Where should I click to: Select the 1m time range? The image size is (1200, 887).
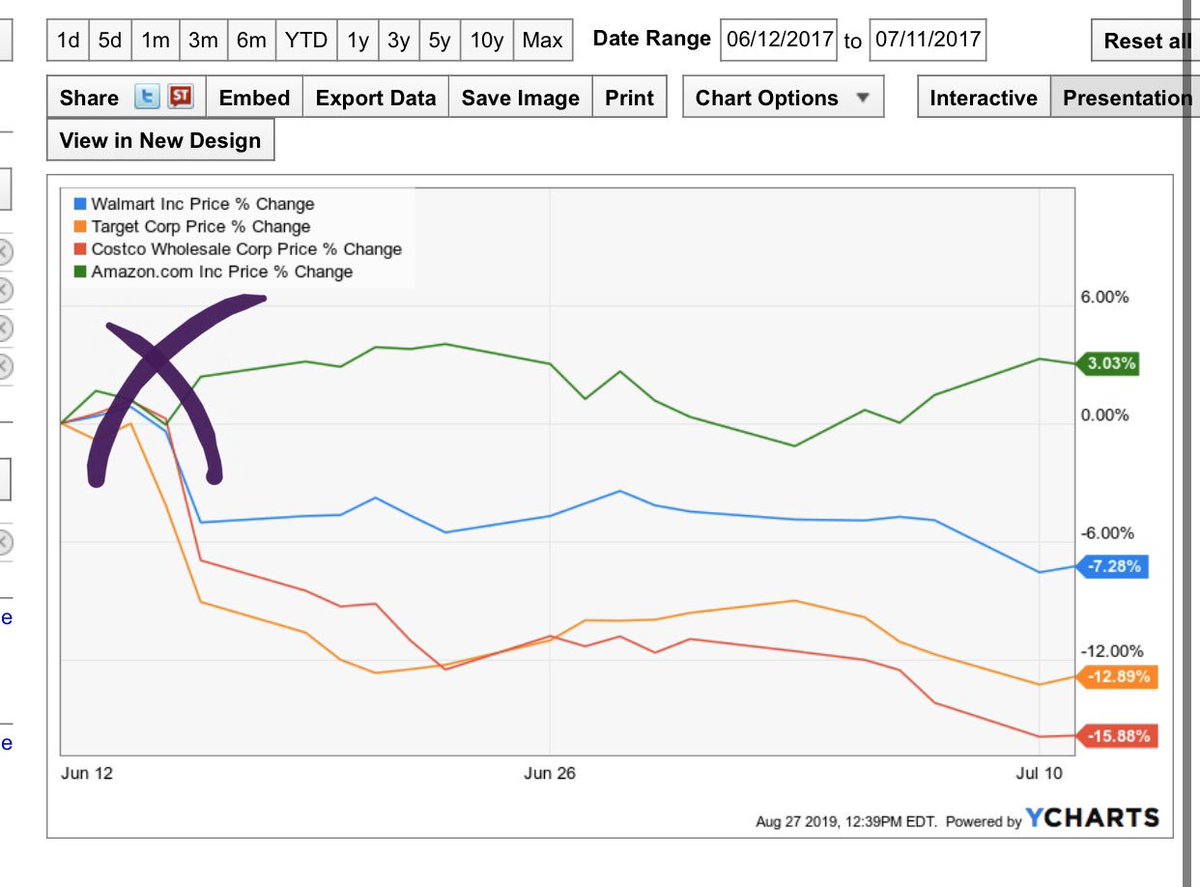[156, 41]
